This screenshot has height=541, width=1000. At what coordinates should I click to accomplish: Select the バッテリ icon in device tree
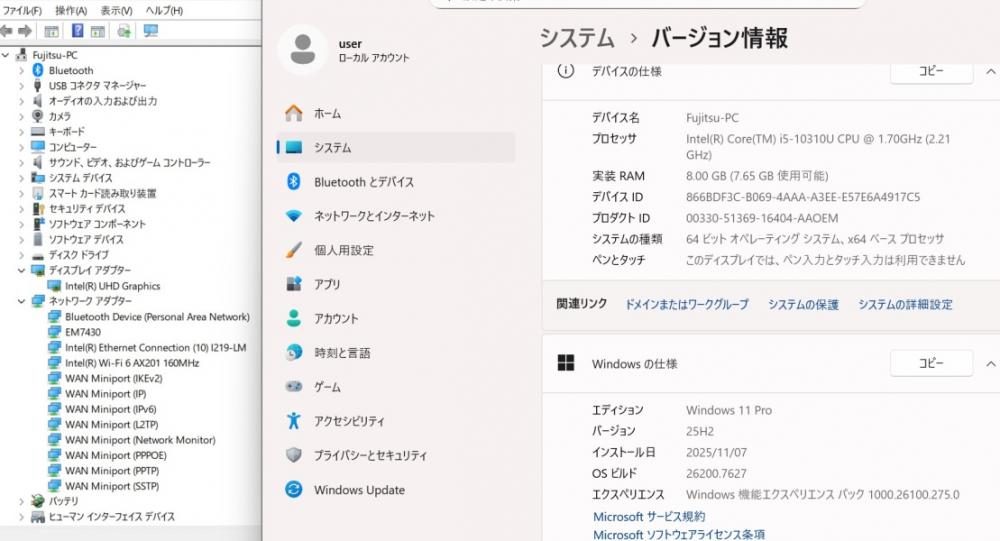(x=38, y=501)
